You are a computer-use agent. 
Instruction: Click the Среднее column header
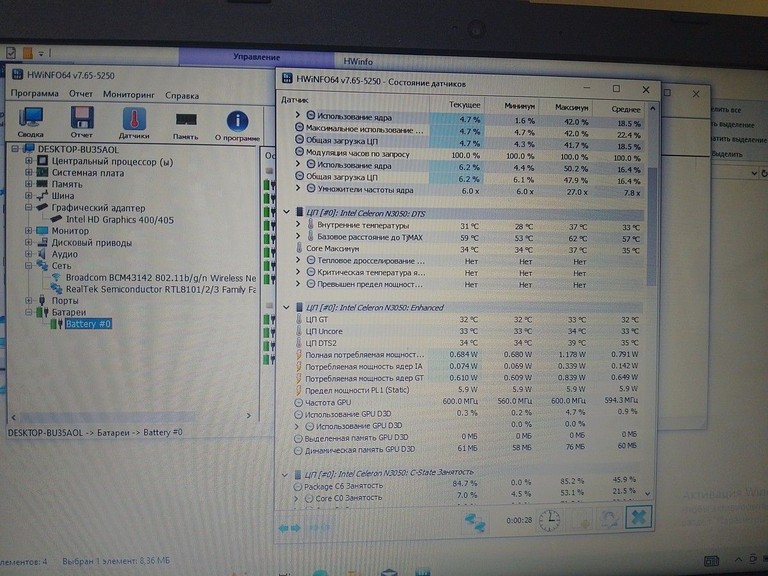point(619,108)
